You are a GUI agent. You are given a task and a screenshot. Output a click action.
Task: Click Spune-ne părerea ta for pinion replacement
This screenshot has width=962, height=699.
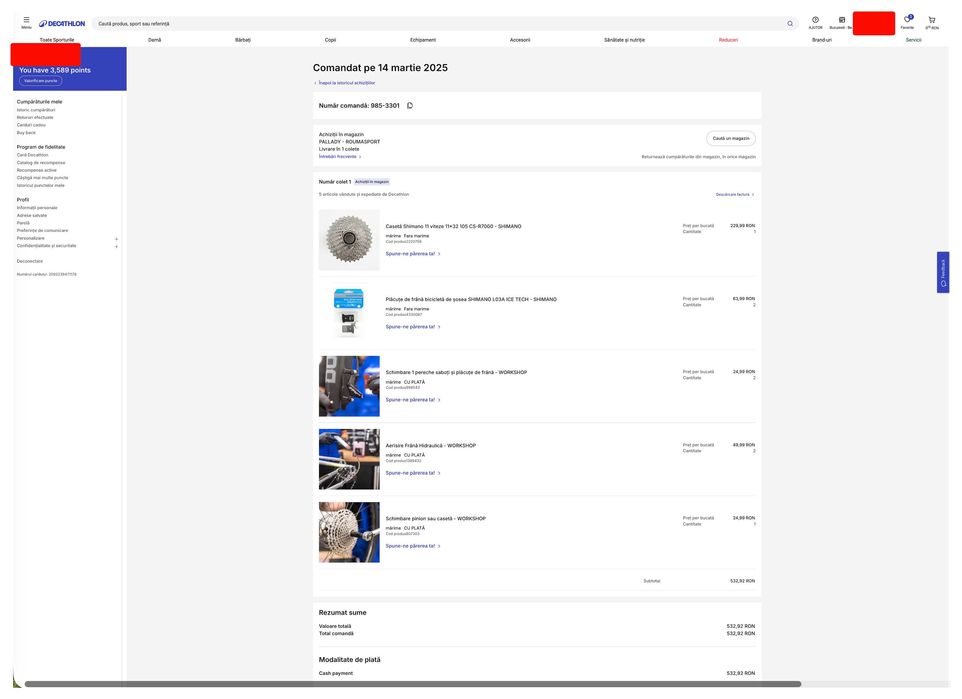point(413,546)
